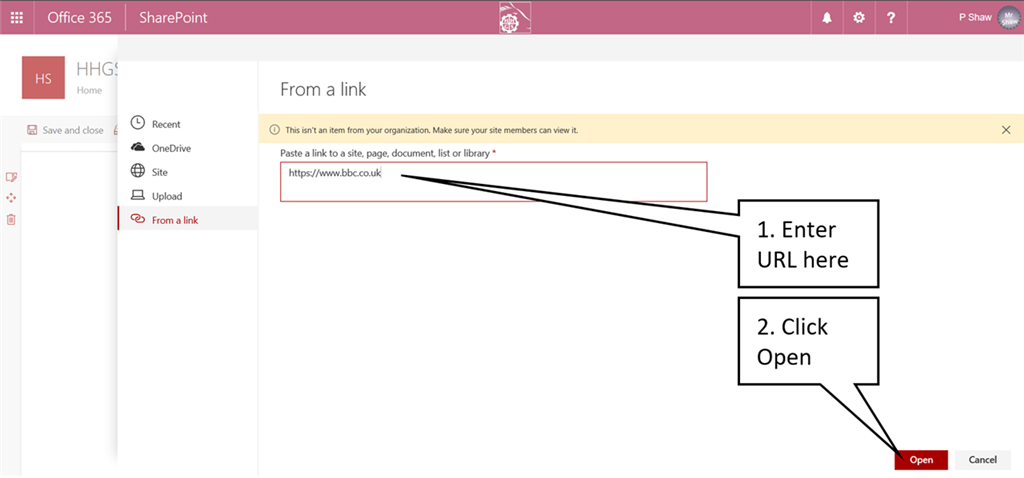Click the cloud icon next to OneDrive

pos(138,147)
